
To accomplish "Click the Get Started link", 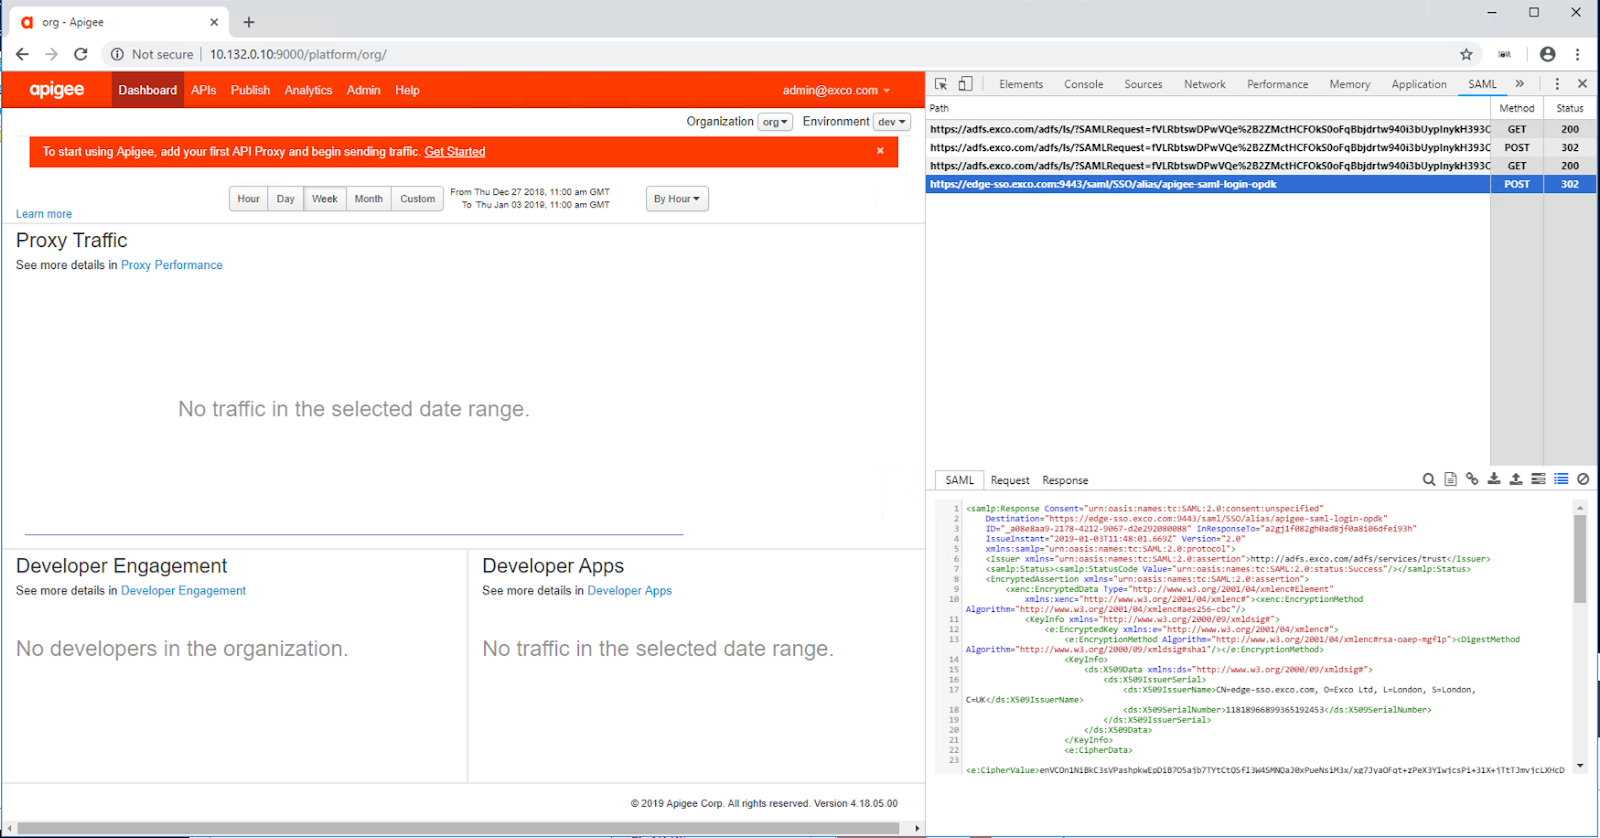I will pyautogui.click(x=455, y=152).
